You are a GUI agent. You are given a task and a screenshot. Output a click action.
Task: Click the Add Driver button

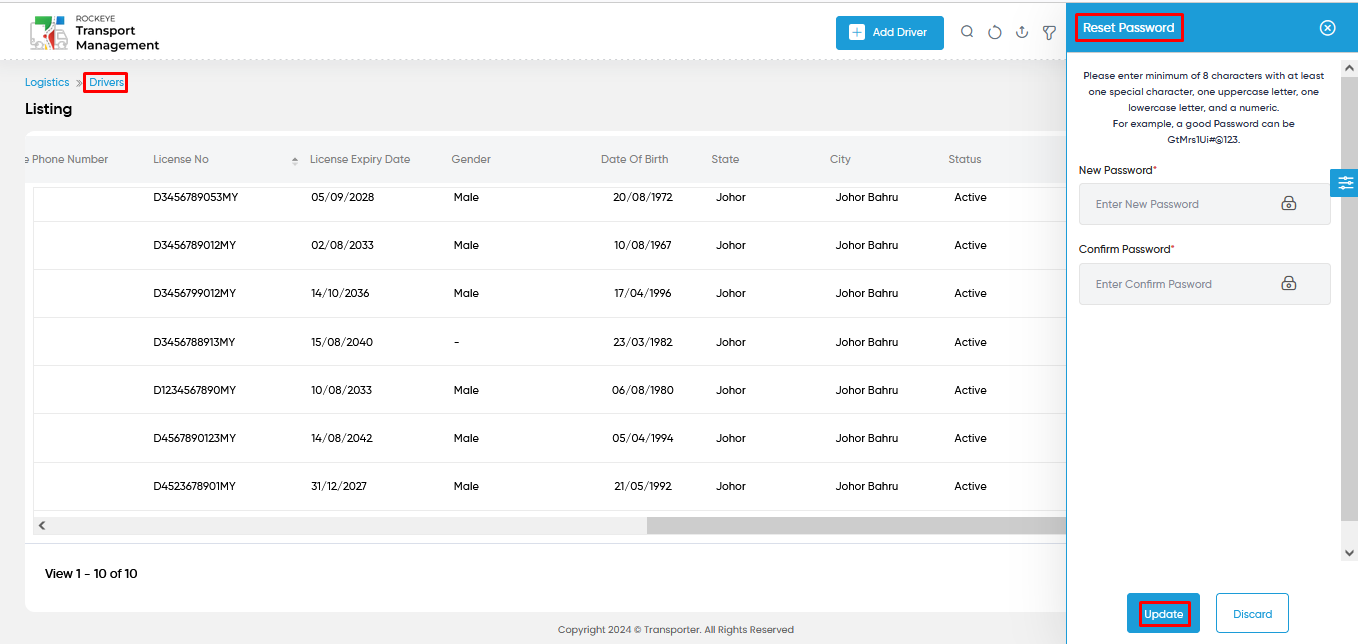pos(889,32)
